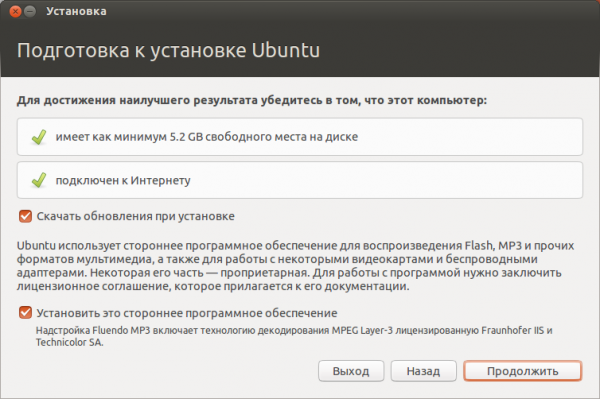Select the 5.2 GB free space requirement text

point(207,137)
